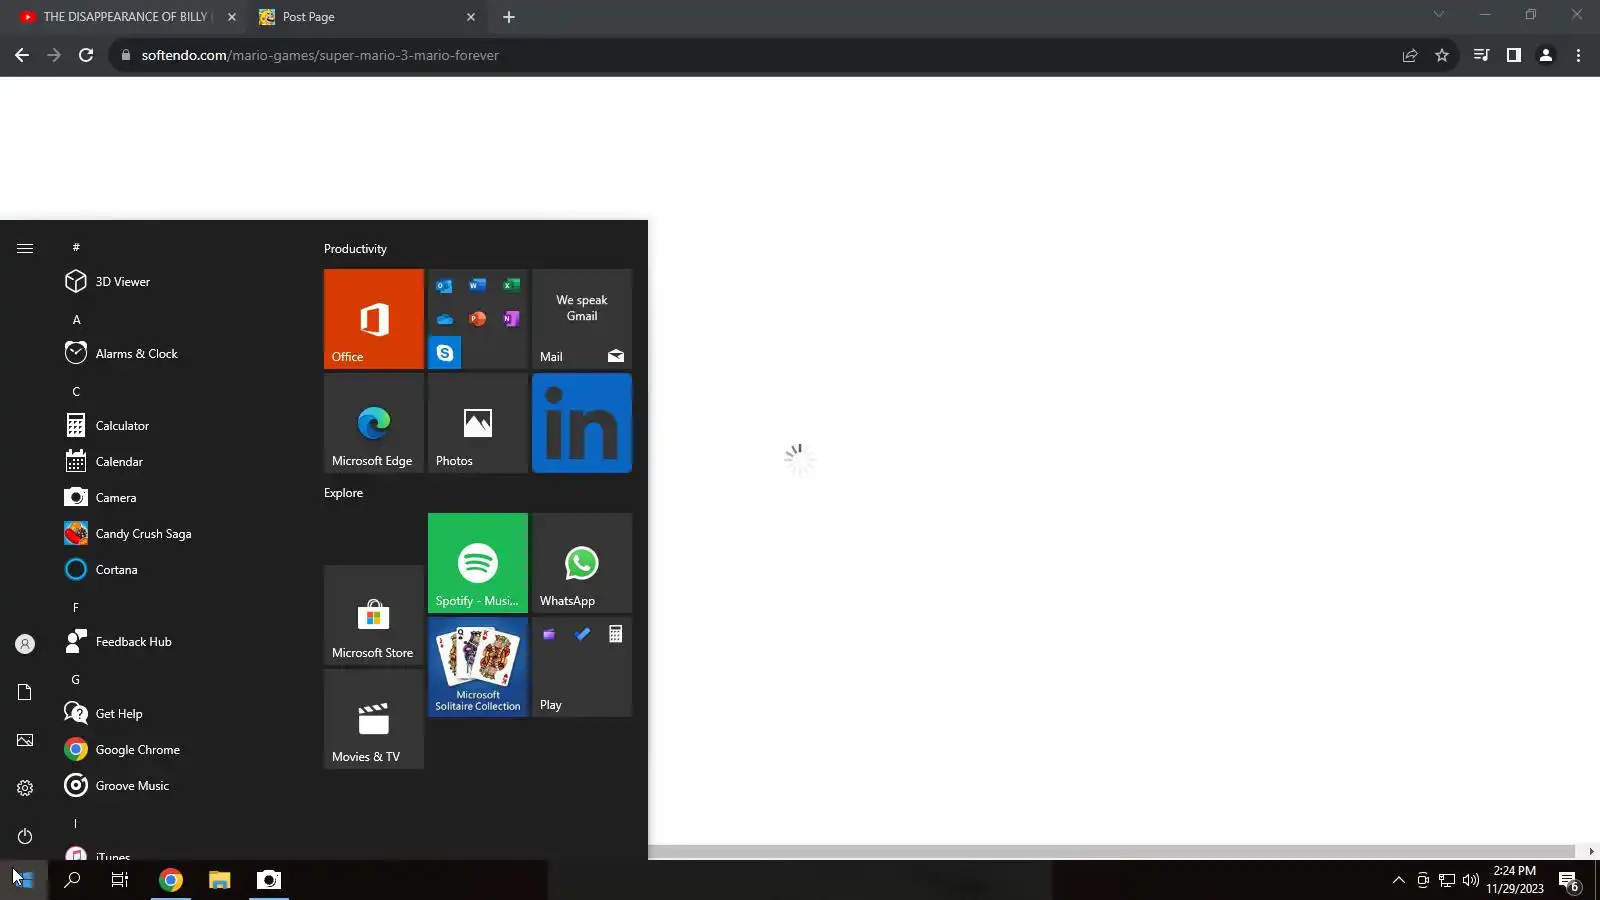Open the Power options button
This screenshot has height=900, width=1600.
[25, 836]
